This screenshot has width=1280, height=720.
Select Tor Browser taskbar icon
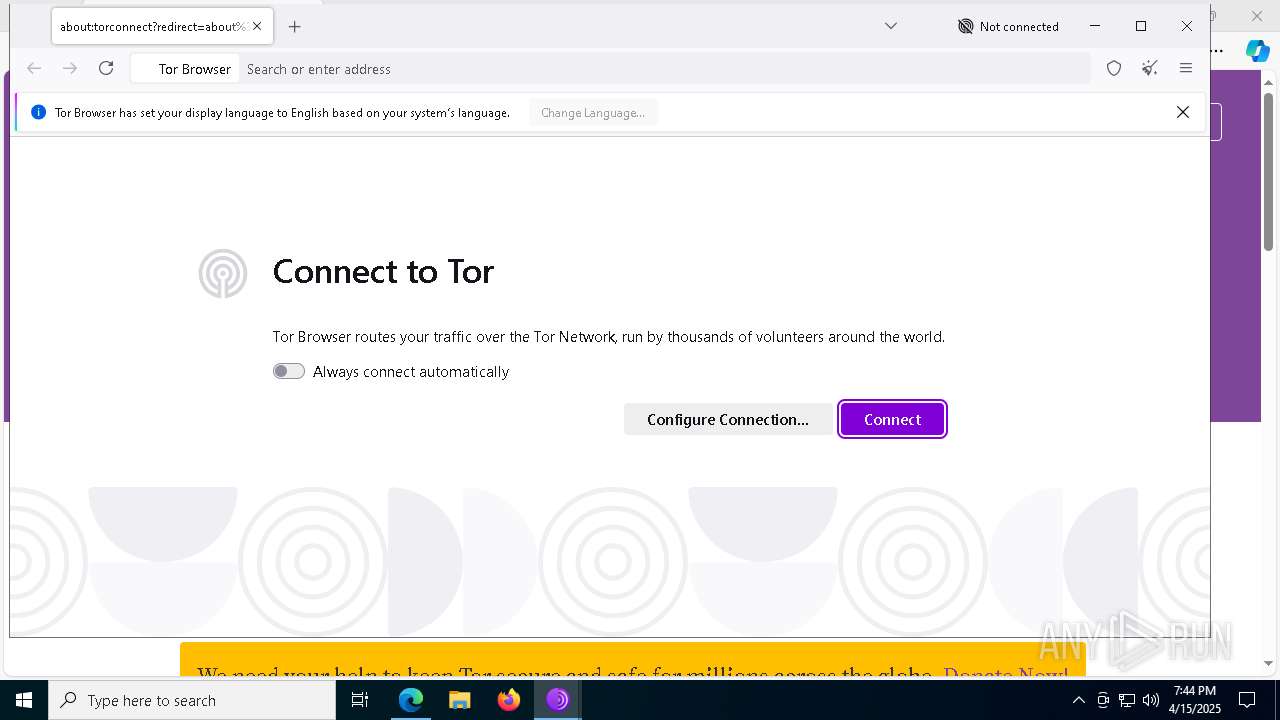[557, 700]
